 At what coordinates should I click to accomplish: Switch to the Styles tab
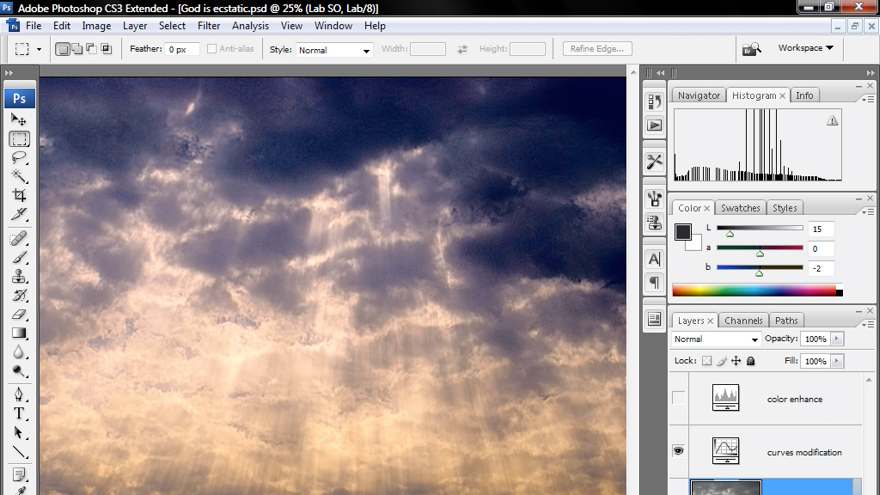pyautogui.click(x=785, y=208)
